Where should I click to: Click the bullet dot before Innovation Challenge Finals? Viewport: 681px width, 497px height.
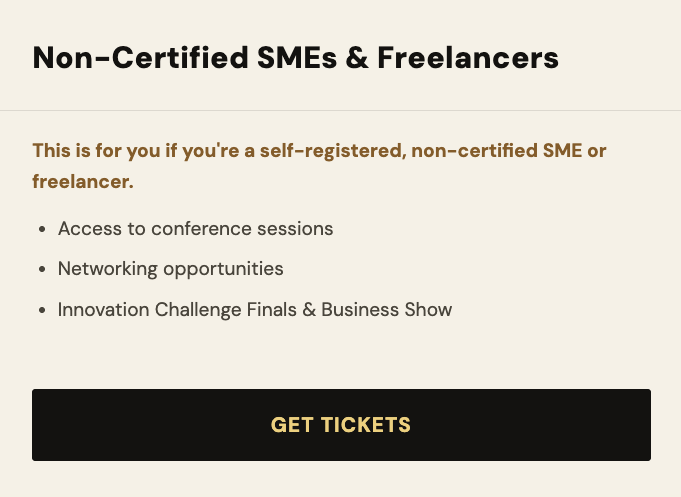42,310
